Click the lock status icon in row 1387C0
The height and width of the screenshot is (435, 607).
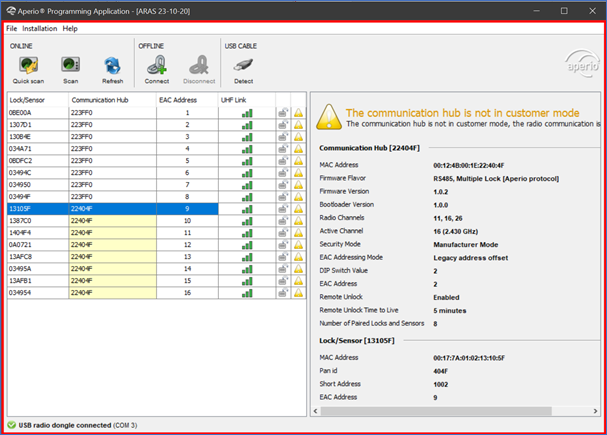[283, 221]
